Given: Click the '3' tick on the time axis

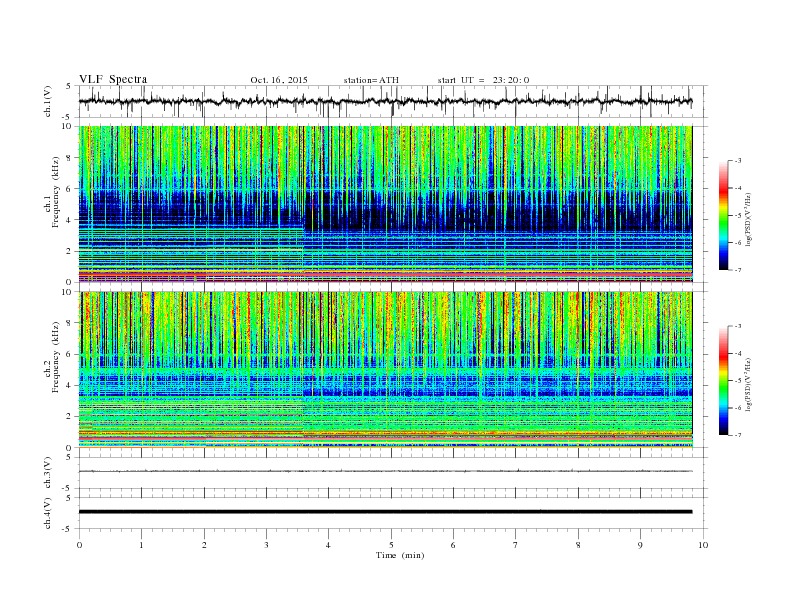Looking at the screenshot, I should 266,545.
